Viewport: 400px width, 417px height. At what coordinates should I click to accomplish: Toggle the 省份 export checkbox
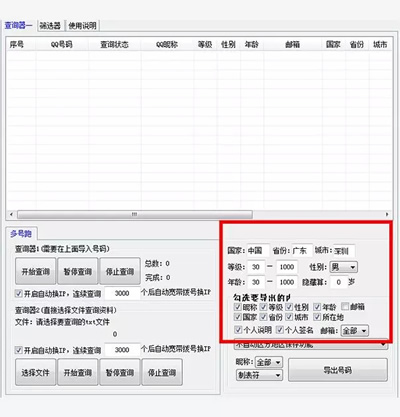(263, 317)
